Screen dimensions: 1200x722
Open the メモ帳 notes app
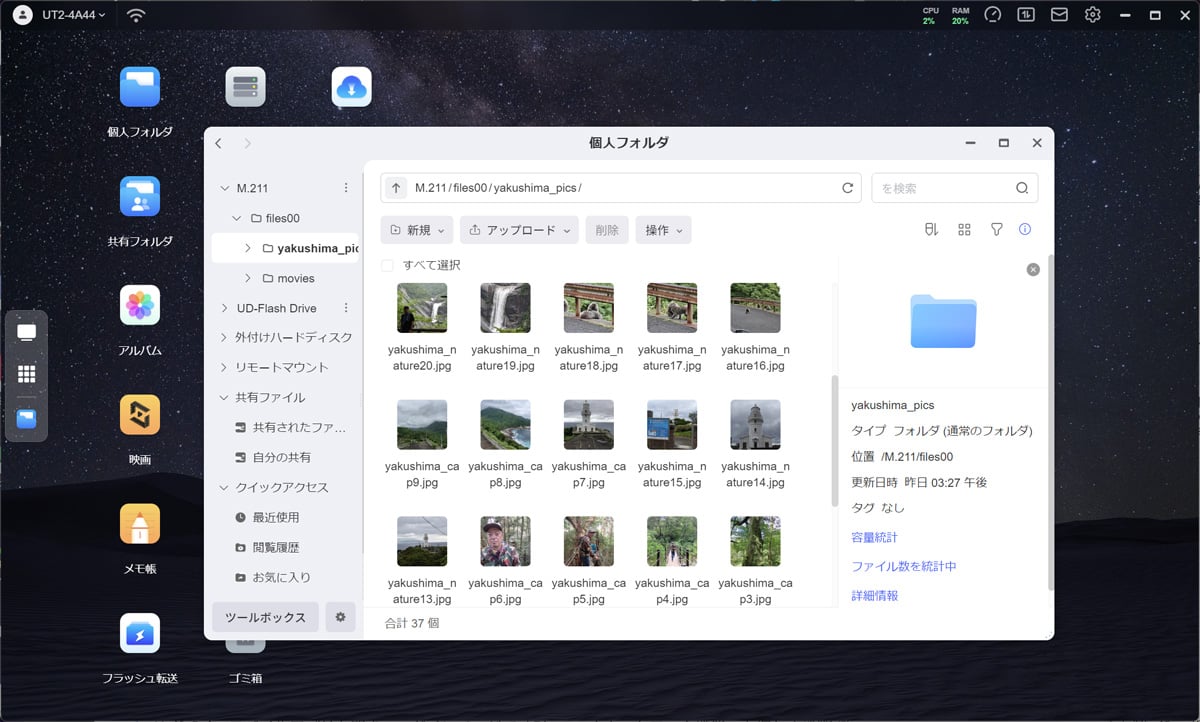pyautogui.click(x=140, y=524)
